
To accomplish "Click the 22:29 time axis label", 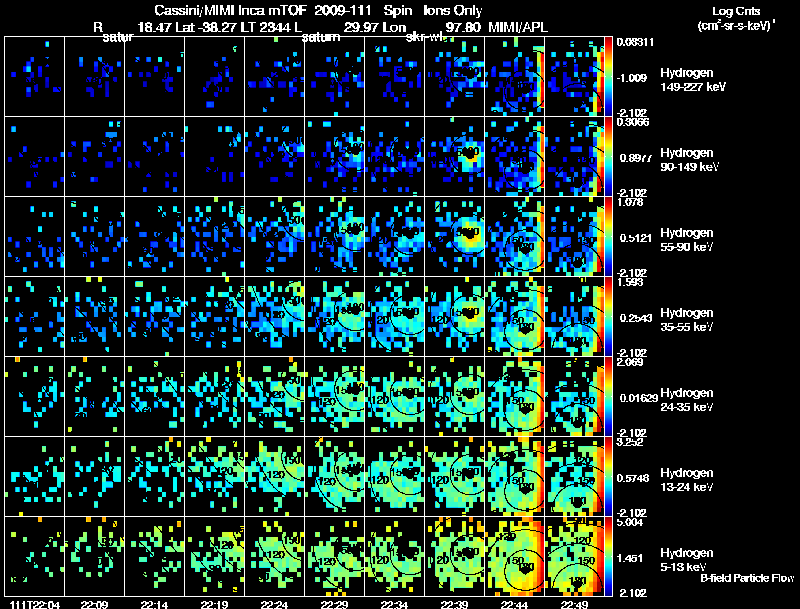I will pyautogui.click(x=334, y=605).
